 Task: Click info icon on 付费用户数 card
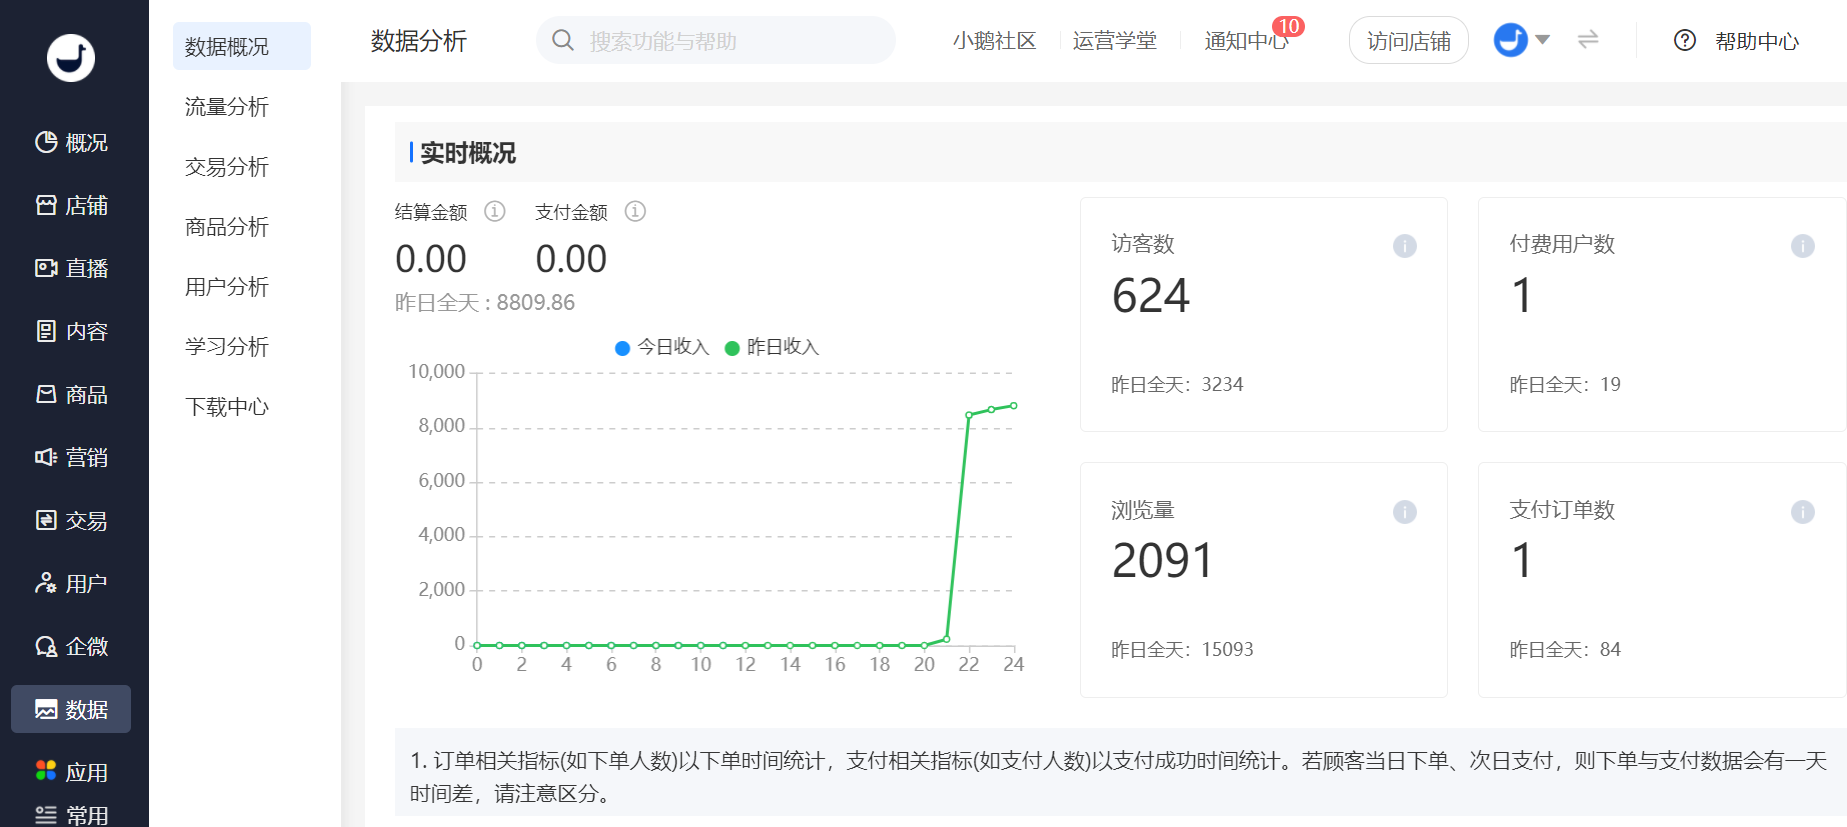[1803, 246]
